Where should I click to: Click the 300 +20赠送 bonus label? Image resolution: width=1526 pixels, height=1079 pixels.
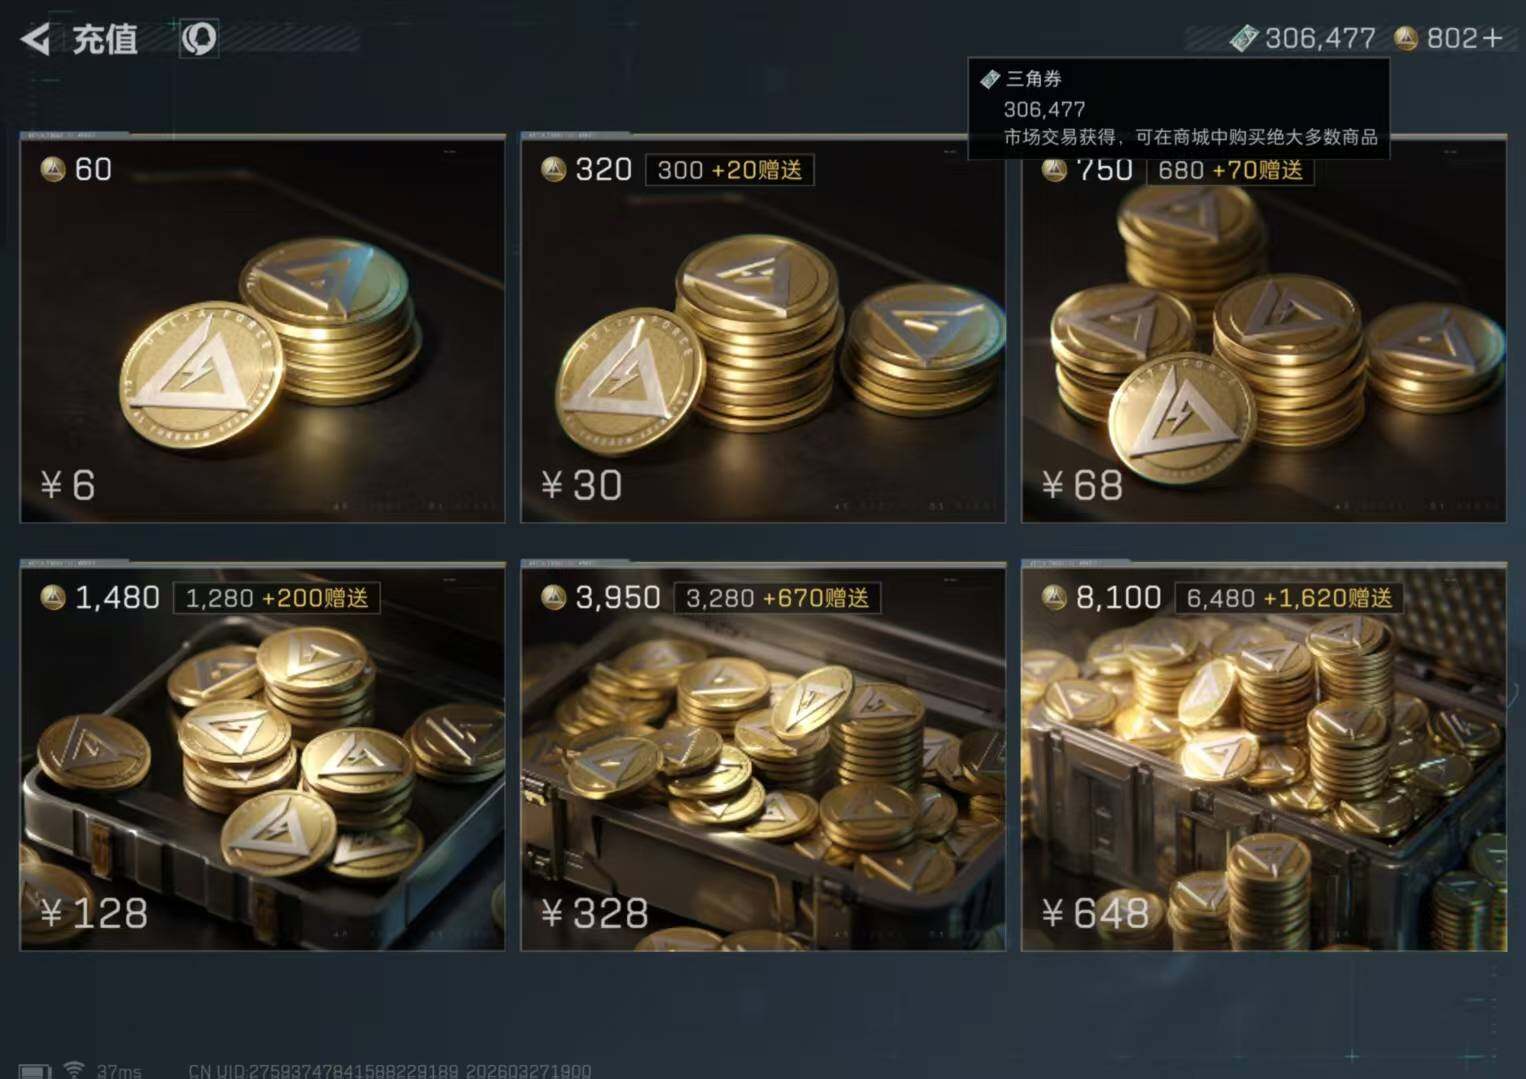(730, 170)
